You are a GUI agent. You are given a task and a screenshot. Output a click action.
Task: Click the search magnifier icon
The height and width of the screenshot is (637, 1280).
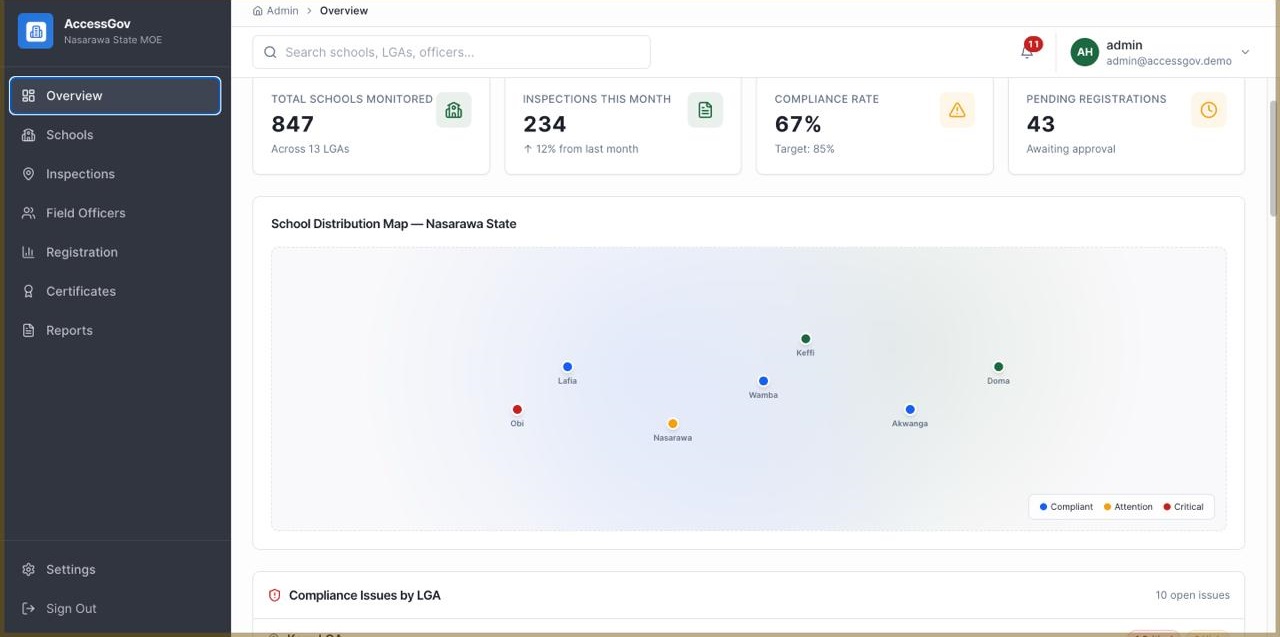click(270, 52)
